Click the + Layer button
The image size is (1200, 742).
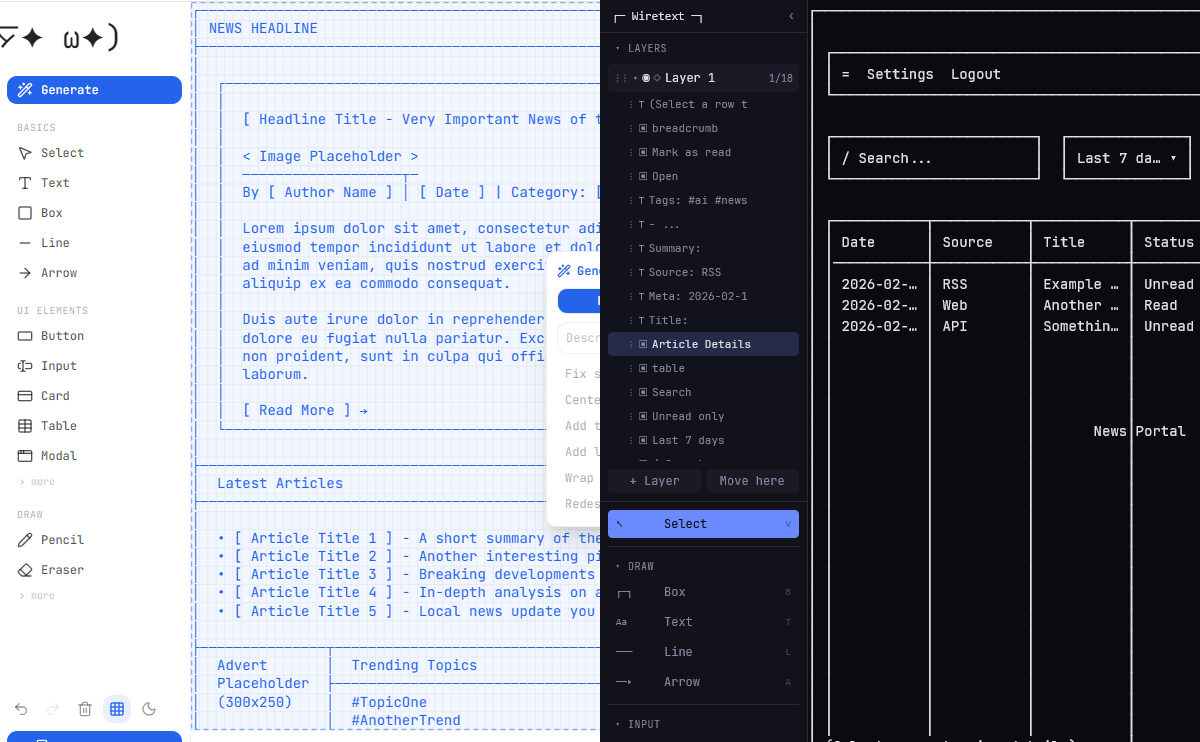click(654, 481)
